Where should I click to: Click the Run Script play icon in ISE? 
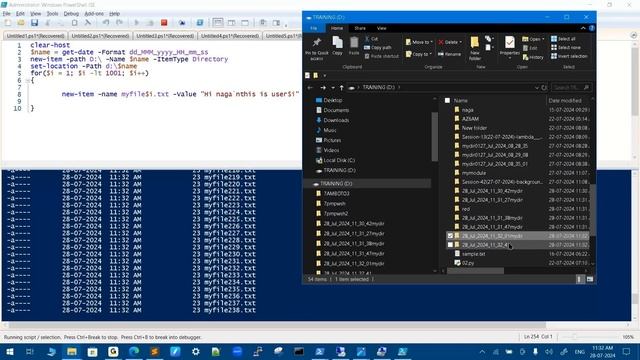click(137, 23)
